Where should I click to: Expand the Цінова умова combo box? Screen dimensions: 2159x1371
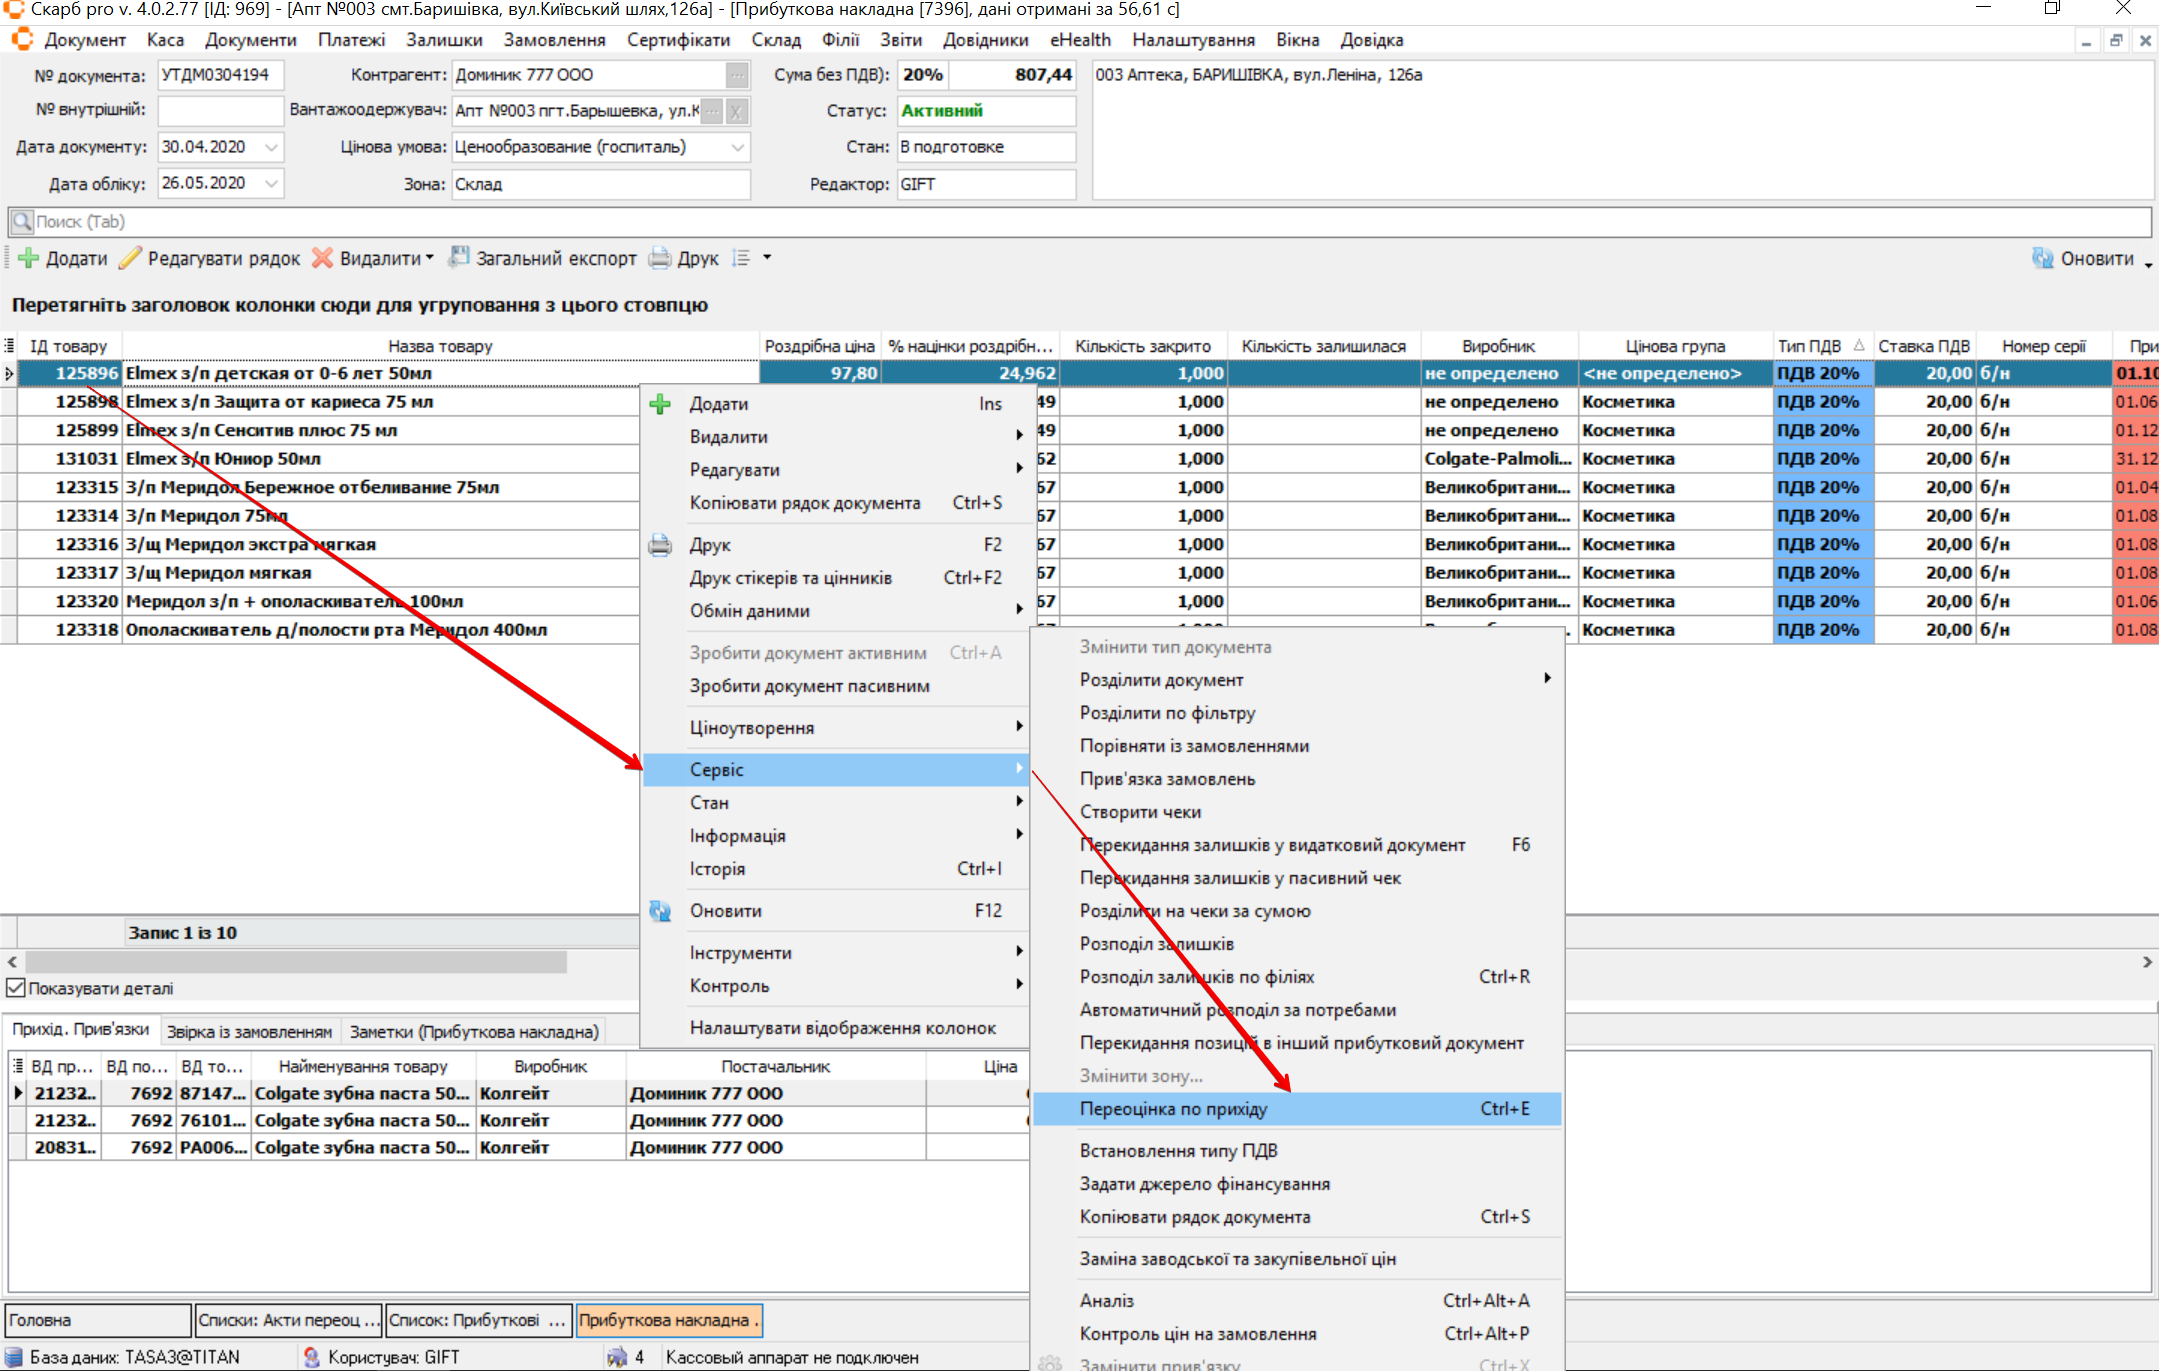(x=737, y=147)
